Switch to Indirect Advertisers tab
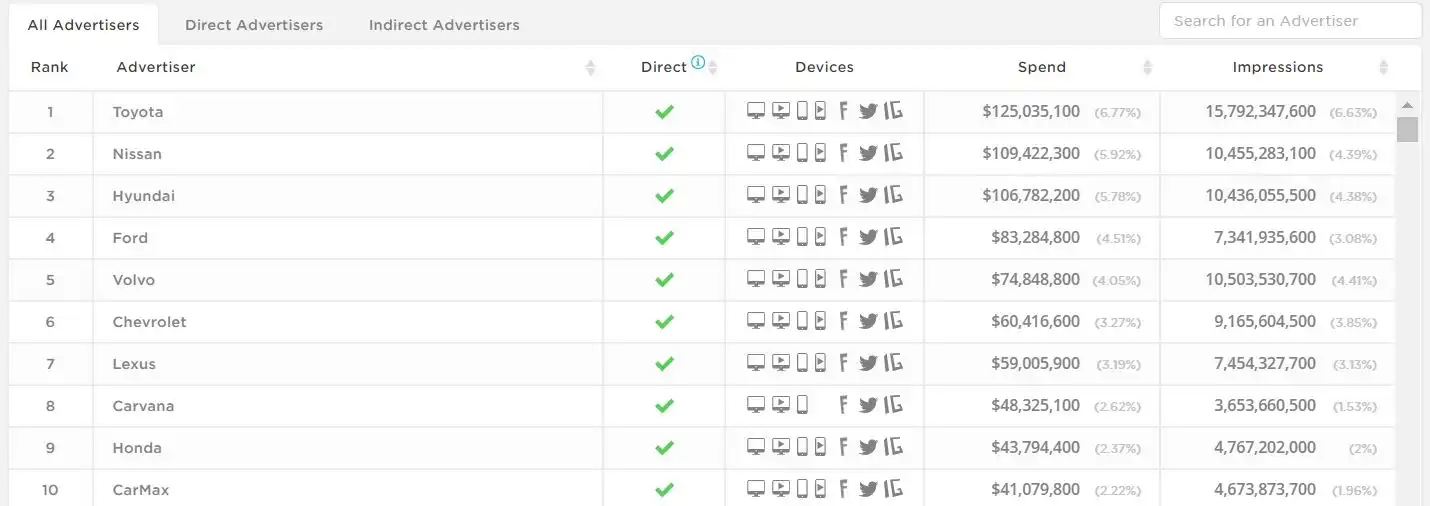The image size is (1430, 506). point(444,25)
